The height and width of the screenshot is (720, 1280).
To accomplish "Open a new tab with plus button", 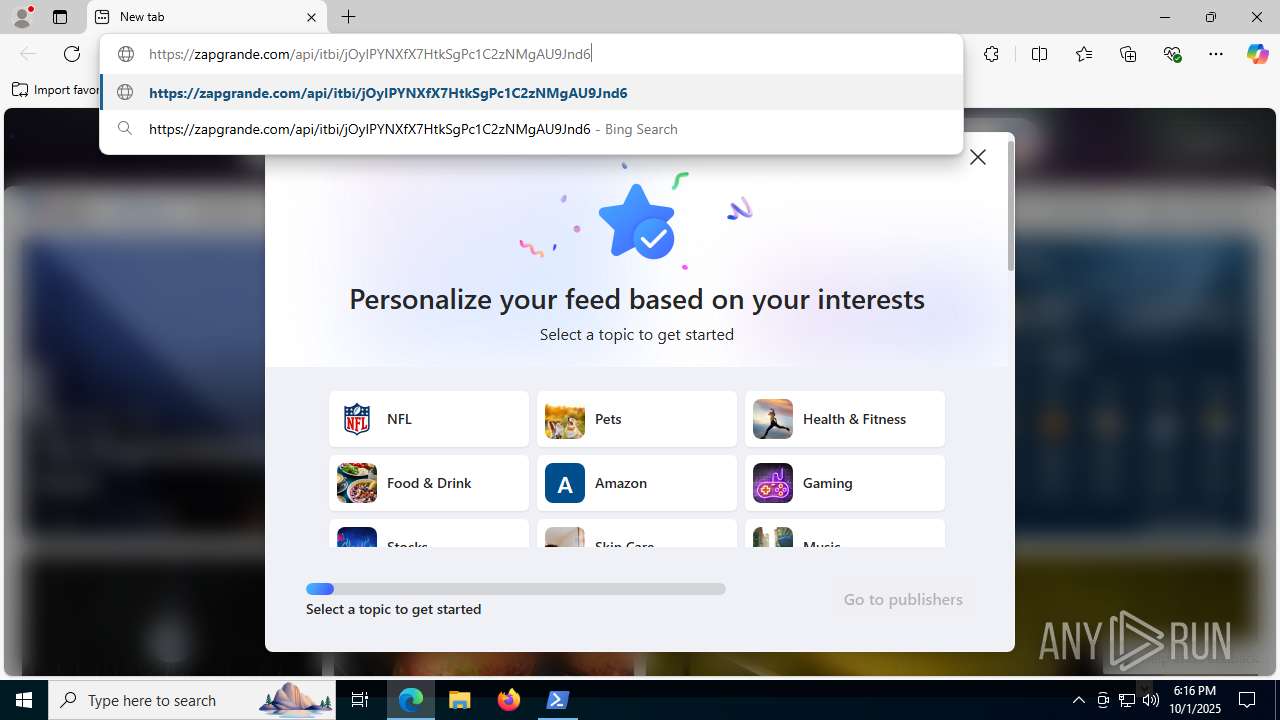I will [348, 17].
